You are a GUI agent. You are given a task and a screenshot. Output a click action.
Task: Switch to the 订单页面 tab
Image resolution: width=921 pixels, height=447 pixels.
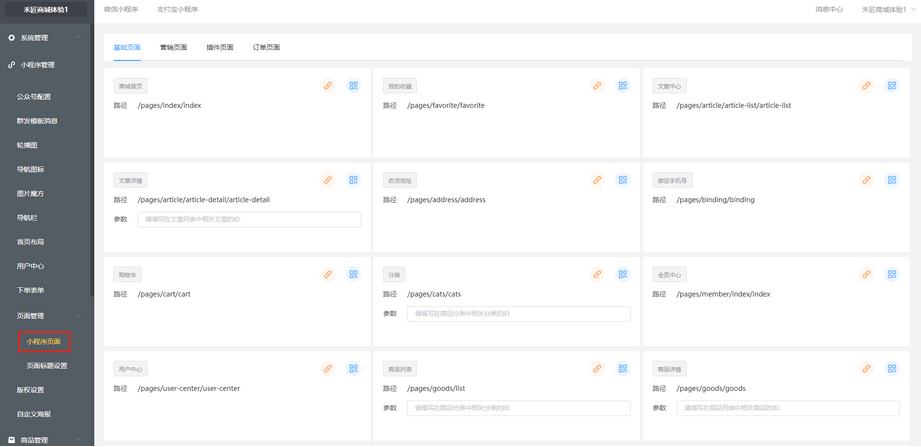266,47
